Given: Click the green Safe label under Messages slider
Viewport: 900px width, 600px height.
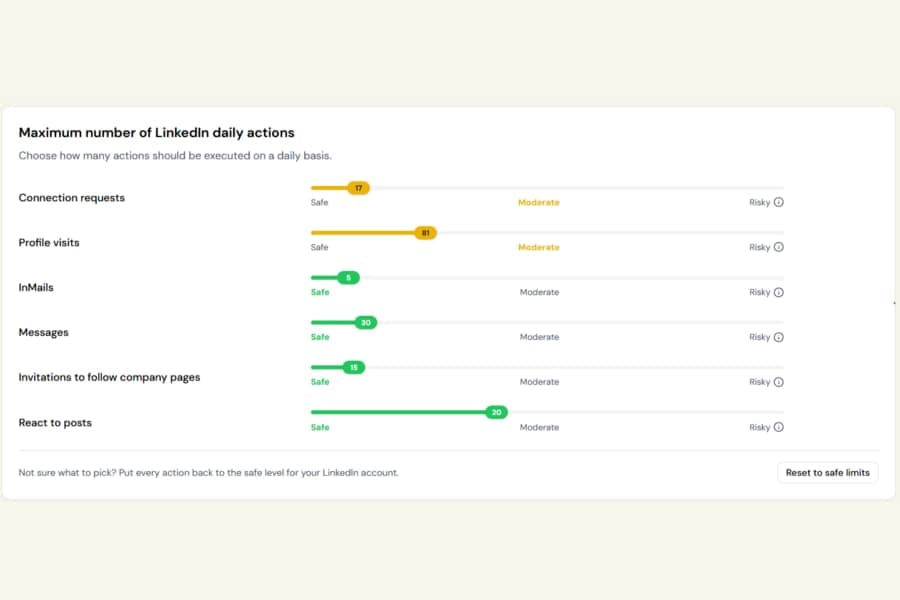Looking at the screenshot, I should [x=320, y=337].
